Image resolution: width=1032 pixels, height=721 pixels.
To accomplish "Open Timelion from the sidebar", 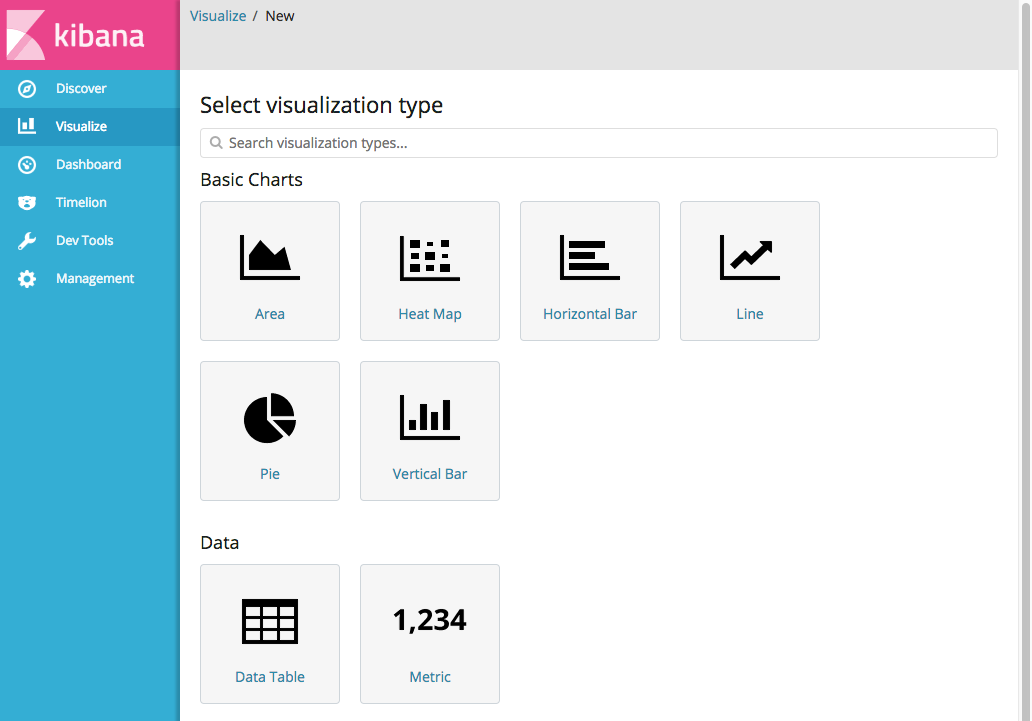I will point(82,202).
